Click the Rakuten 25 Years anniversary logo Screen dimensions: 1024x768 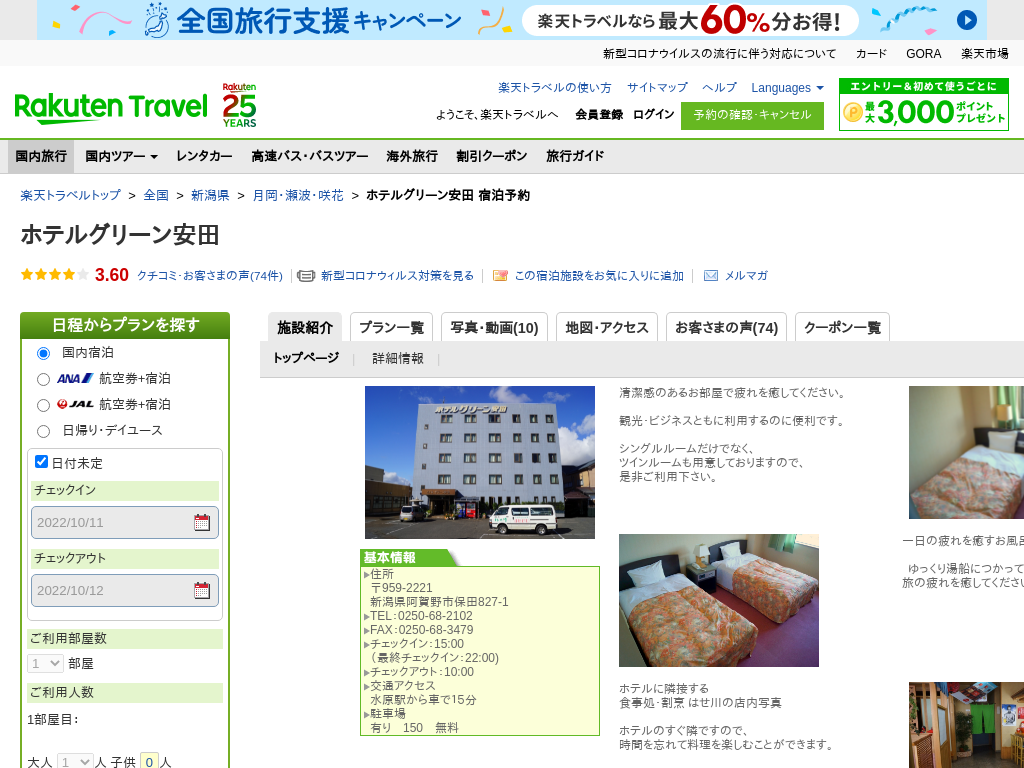(x=239, y=105)
